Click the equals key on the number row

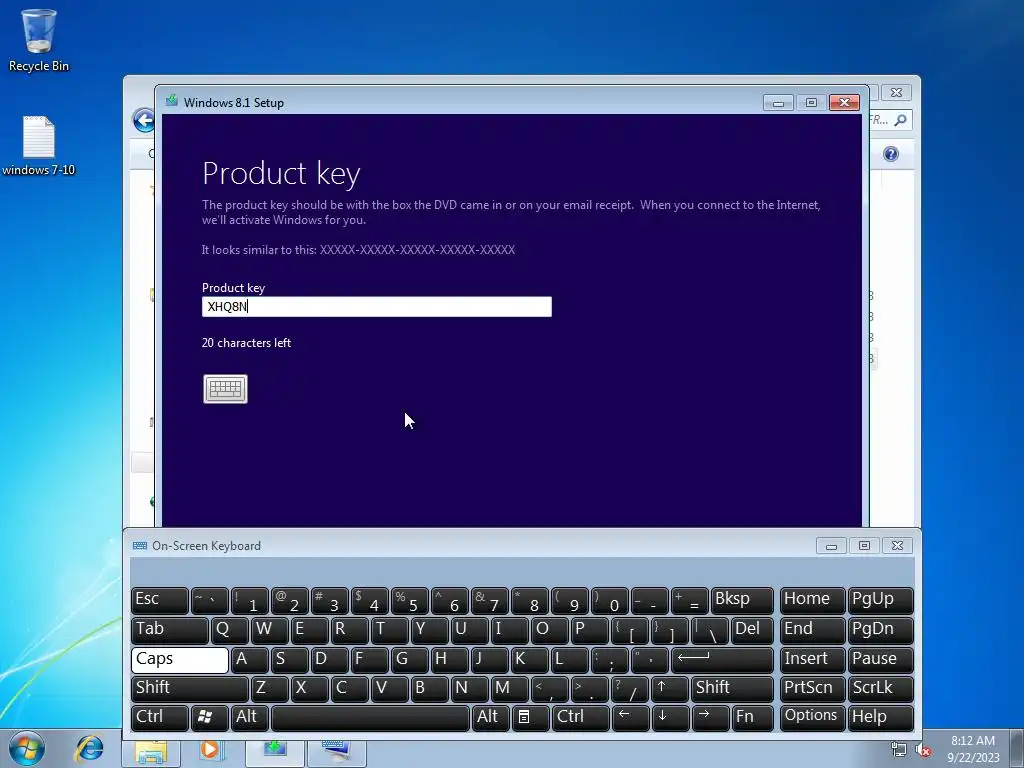690,600
